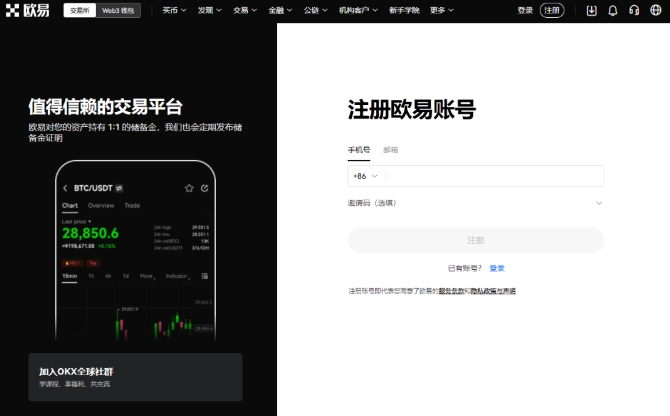The image size is (670, 416).
Task: Expand the 买币 menu
Action: [x=174, y=10]
